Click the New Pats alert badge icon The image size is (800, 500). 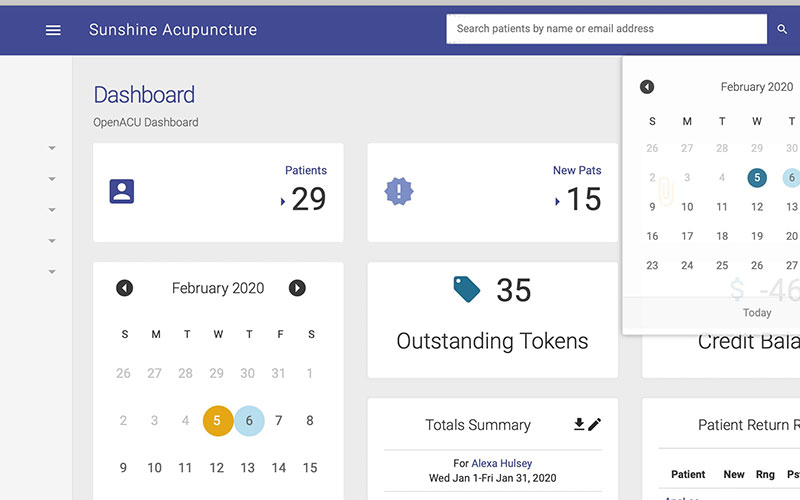click(399, 191)
